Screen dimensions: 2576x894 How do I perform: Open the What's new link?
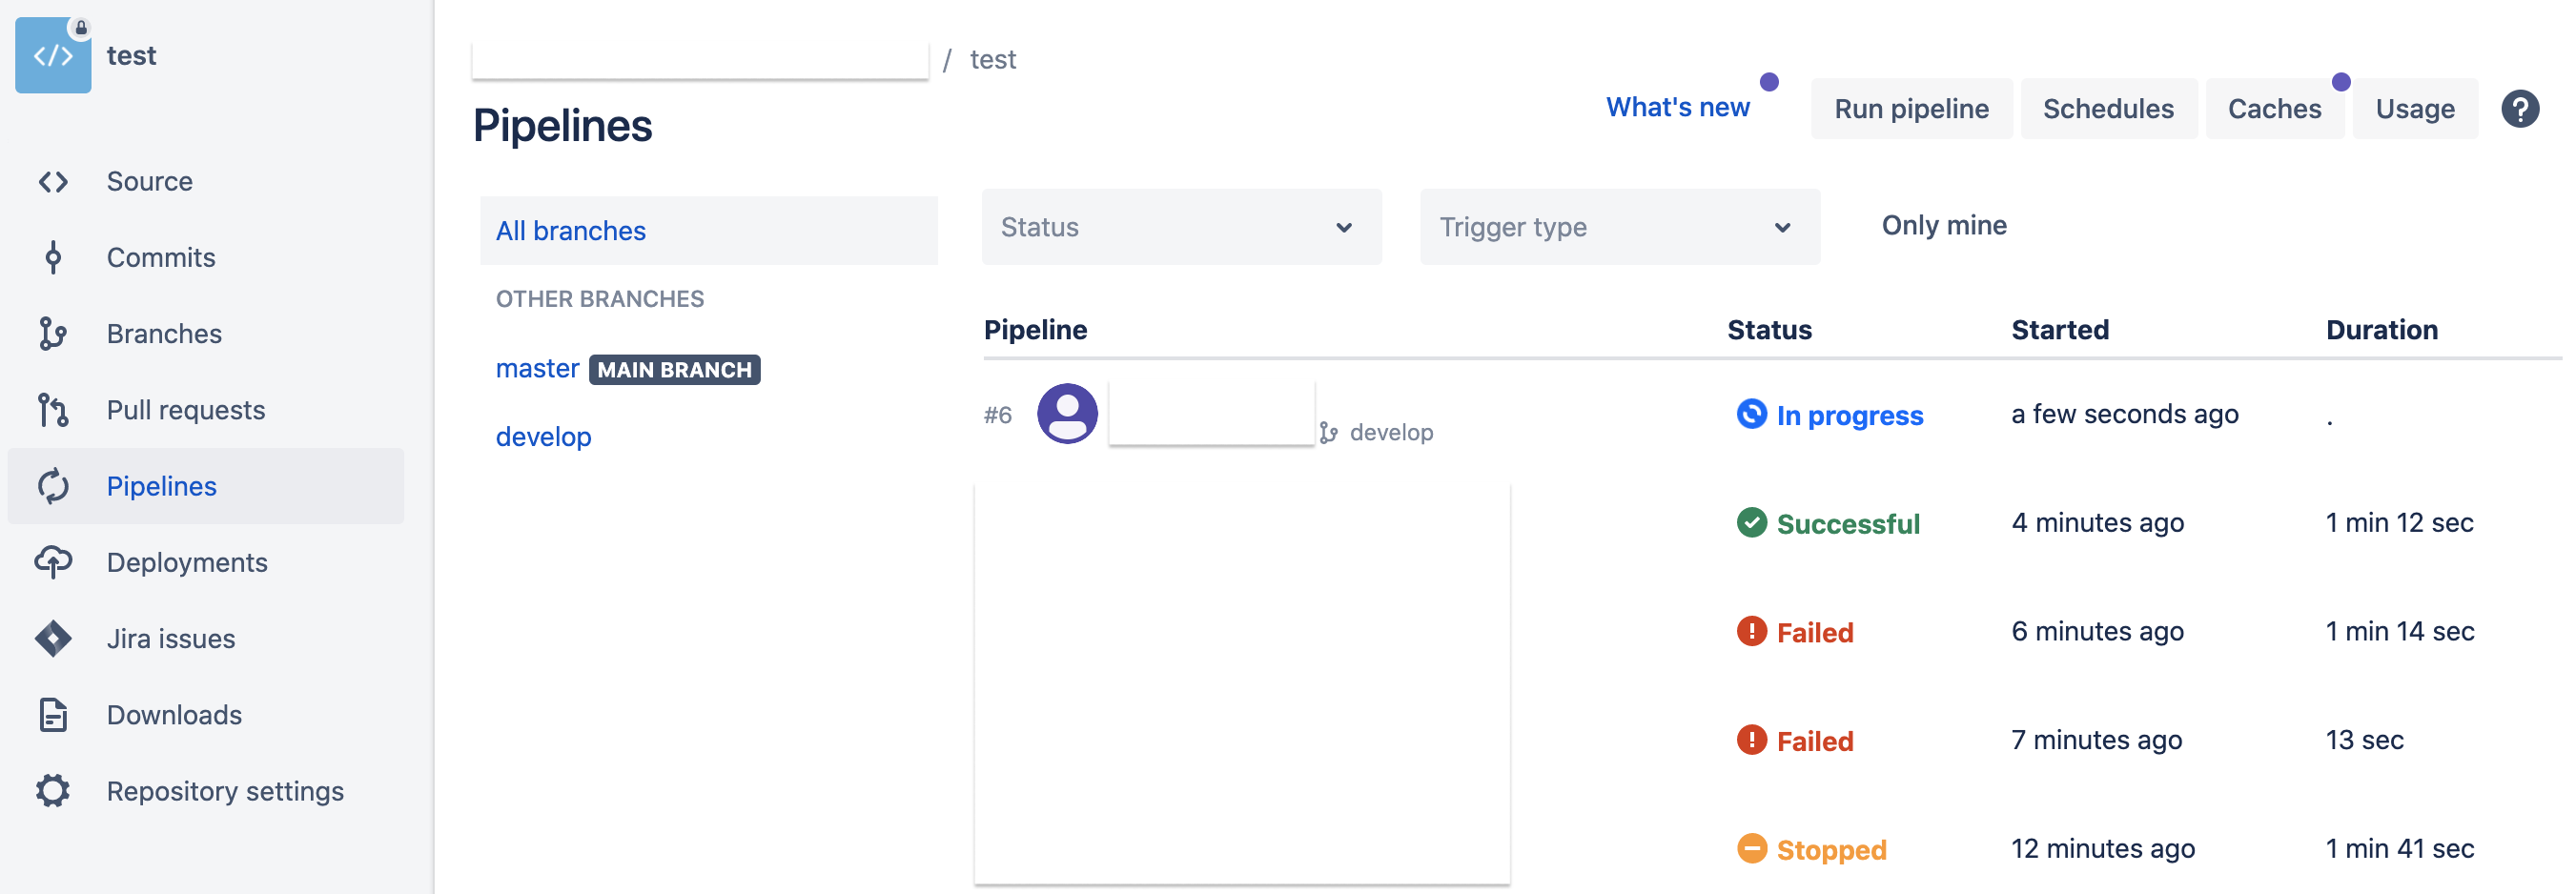(1677, 108)
